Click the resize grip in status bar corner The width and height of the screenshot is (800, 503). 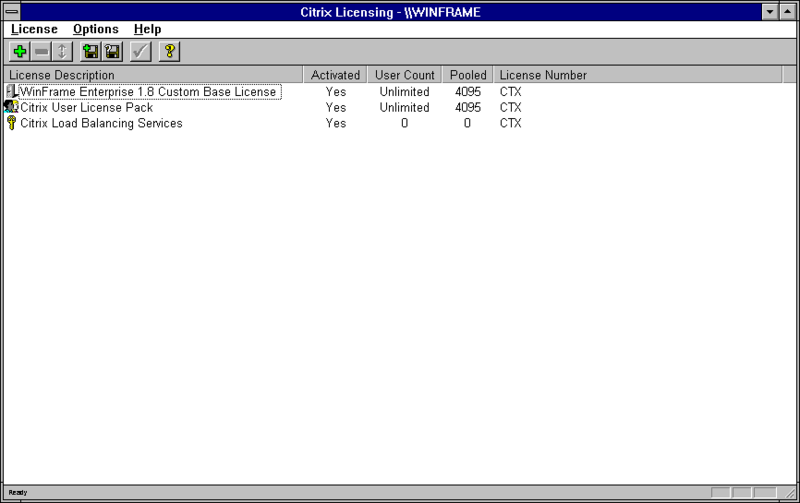[789, 492]
